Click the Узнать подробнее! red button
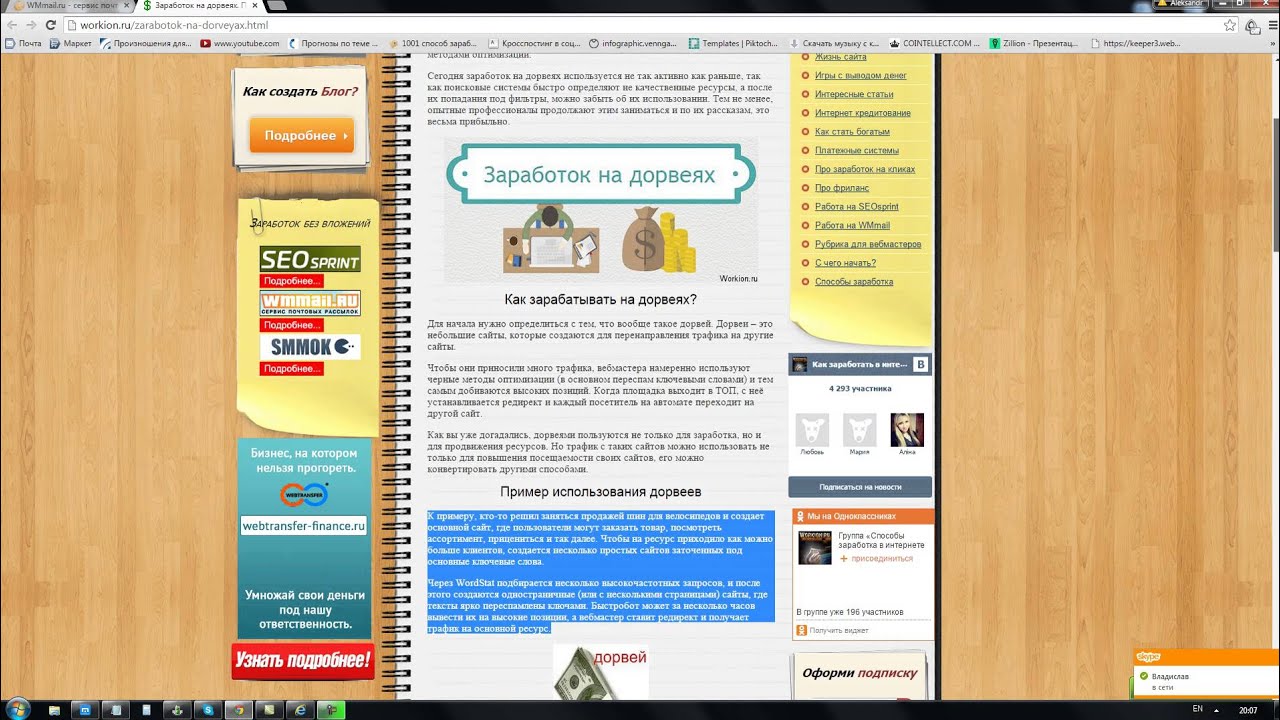This screenshot has height=720, width=1280. (x=303, y=661)
